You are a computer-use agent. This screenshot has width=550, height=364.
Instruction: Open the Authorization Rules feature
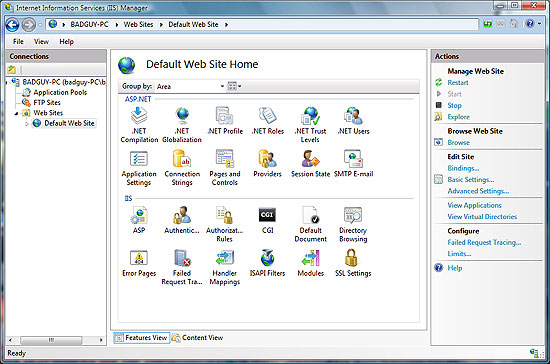pyautogui.click(x=224, y=224)
